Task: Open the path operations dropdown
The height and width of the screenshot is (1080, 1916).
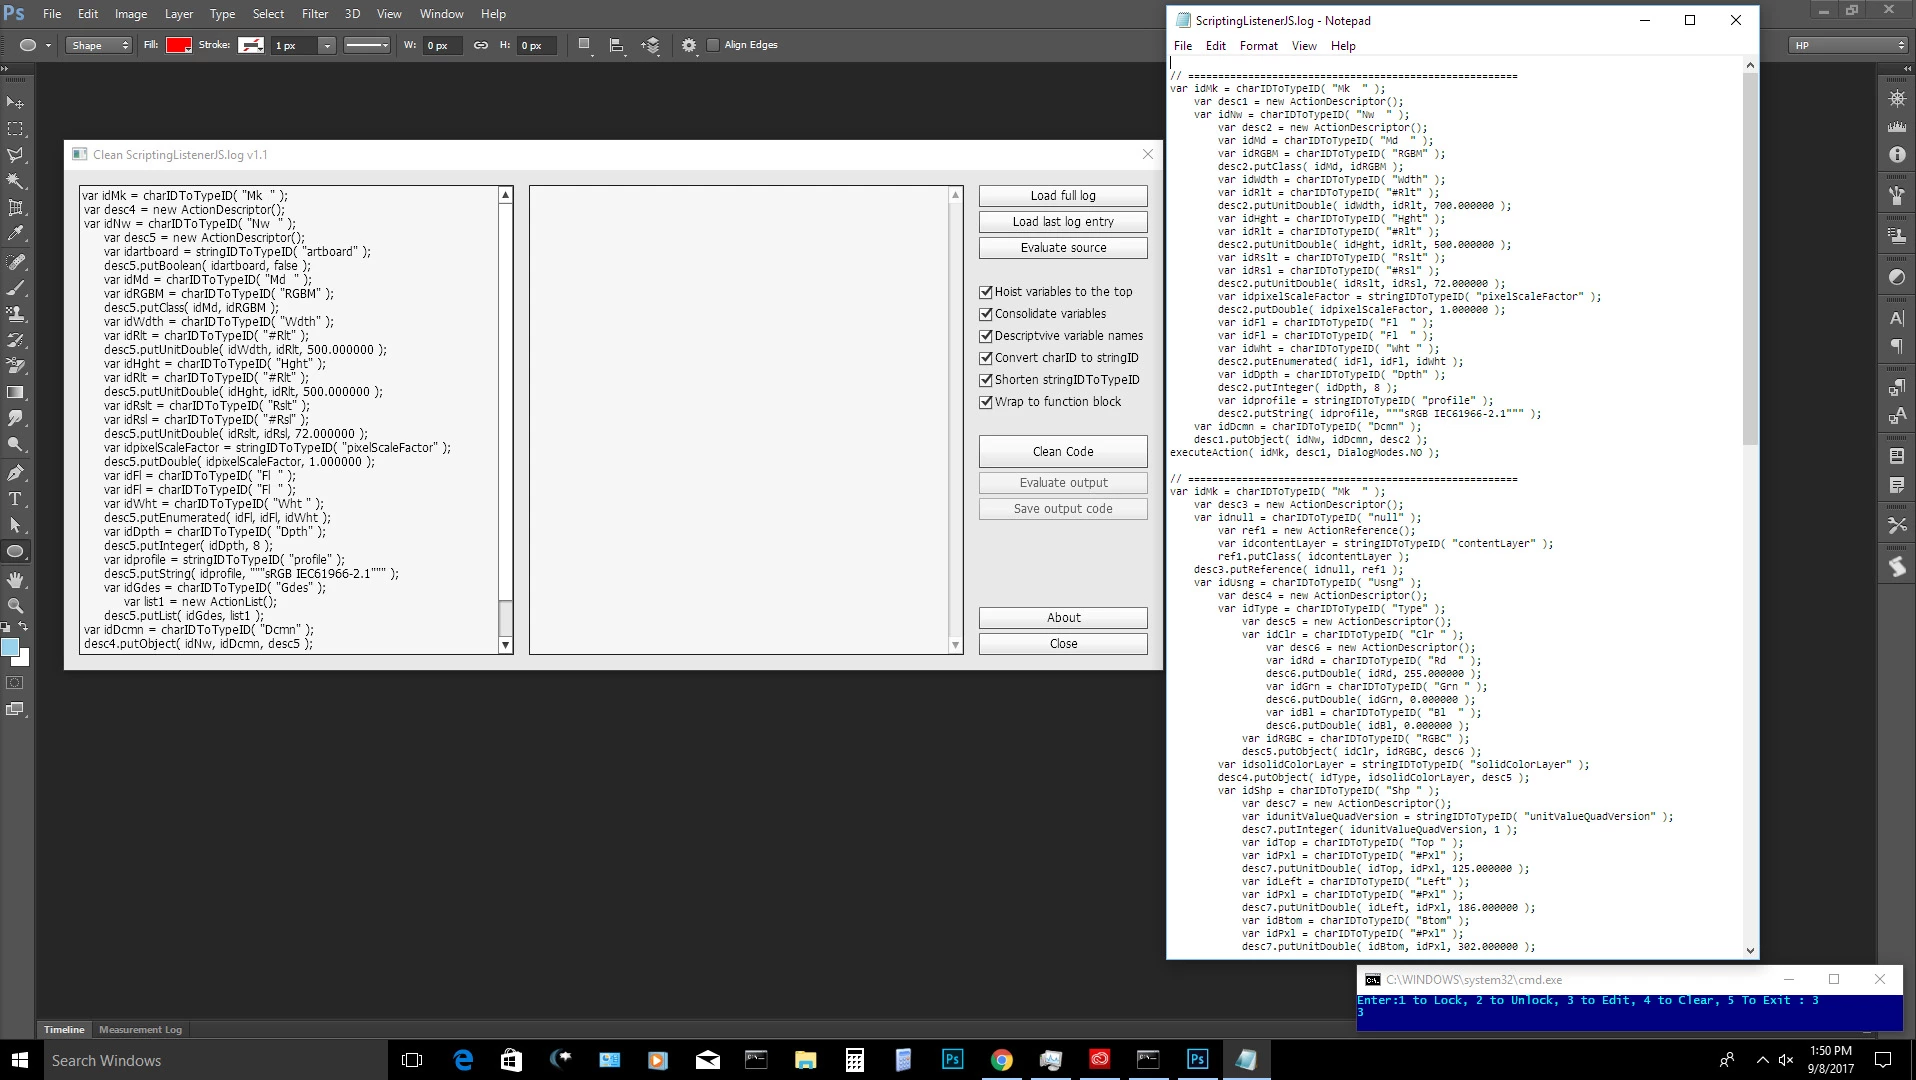Action: [x=585, y=45]
